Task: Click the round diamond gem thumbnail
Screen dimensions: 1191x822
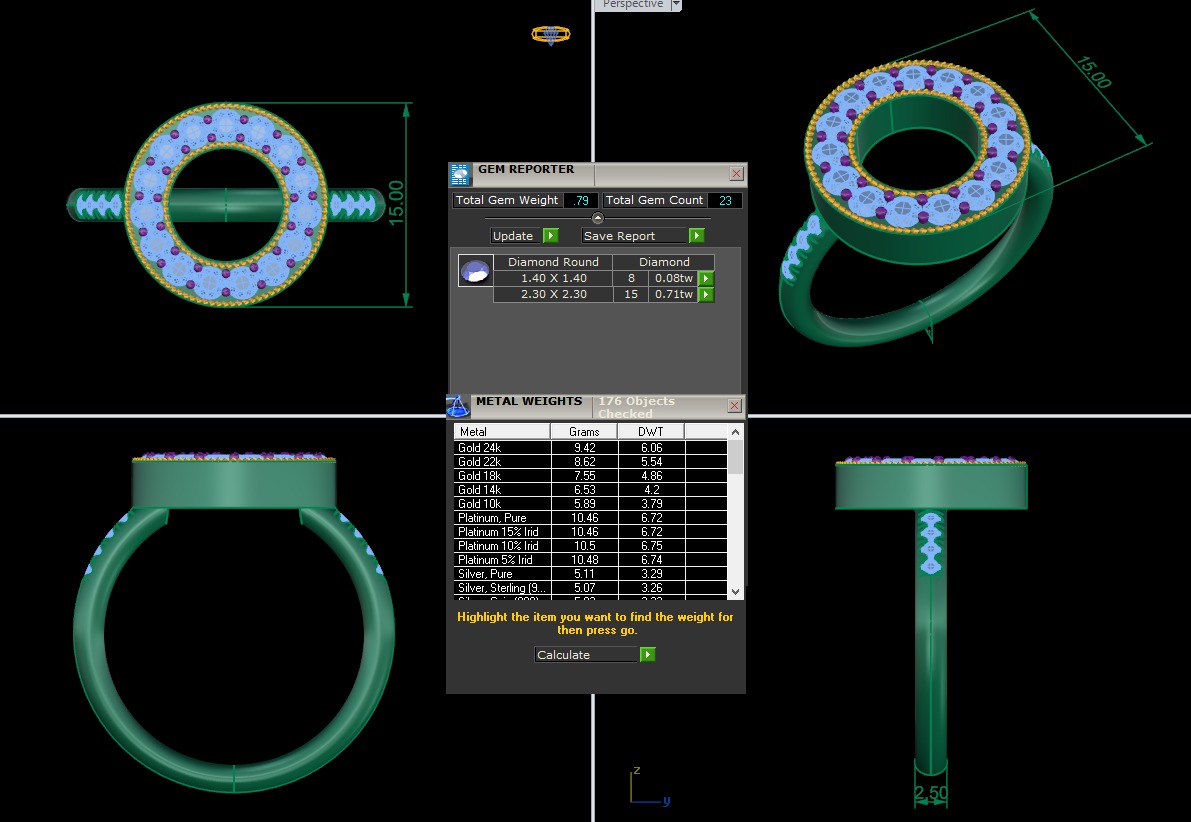Action: 474,271
